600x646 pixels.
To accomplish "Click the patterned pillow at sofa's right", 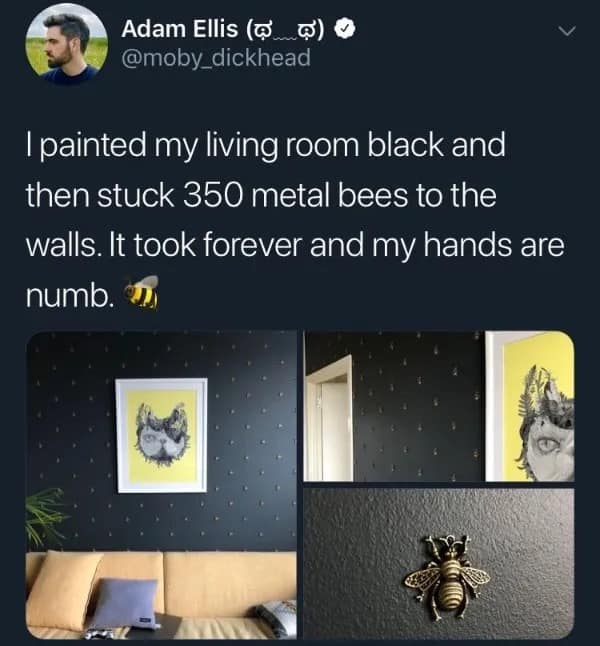I will tap(275, 618).
